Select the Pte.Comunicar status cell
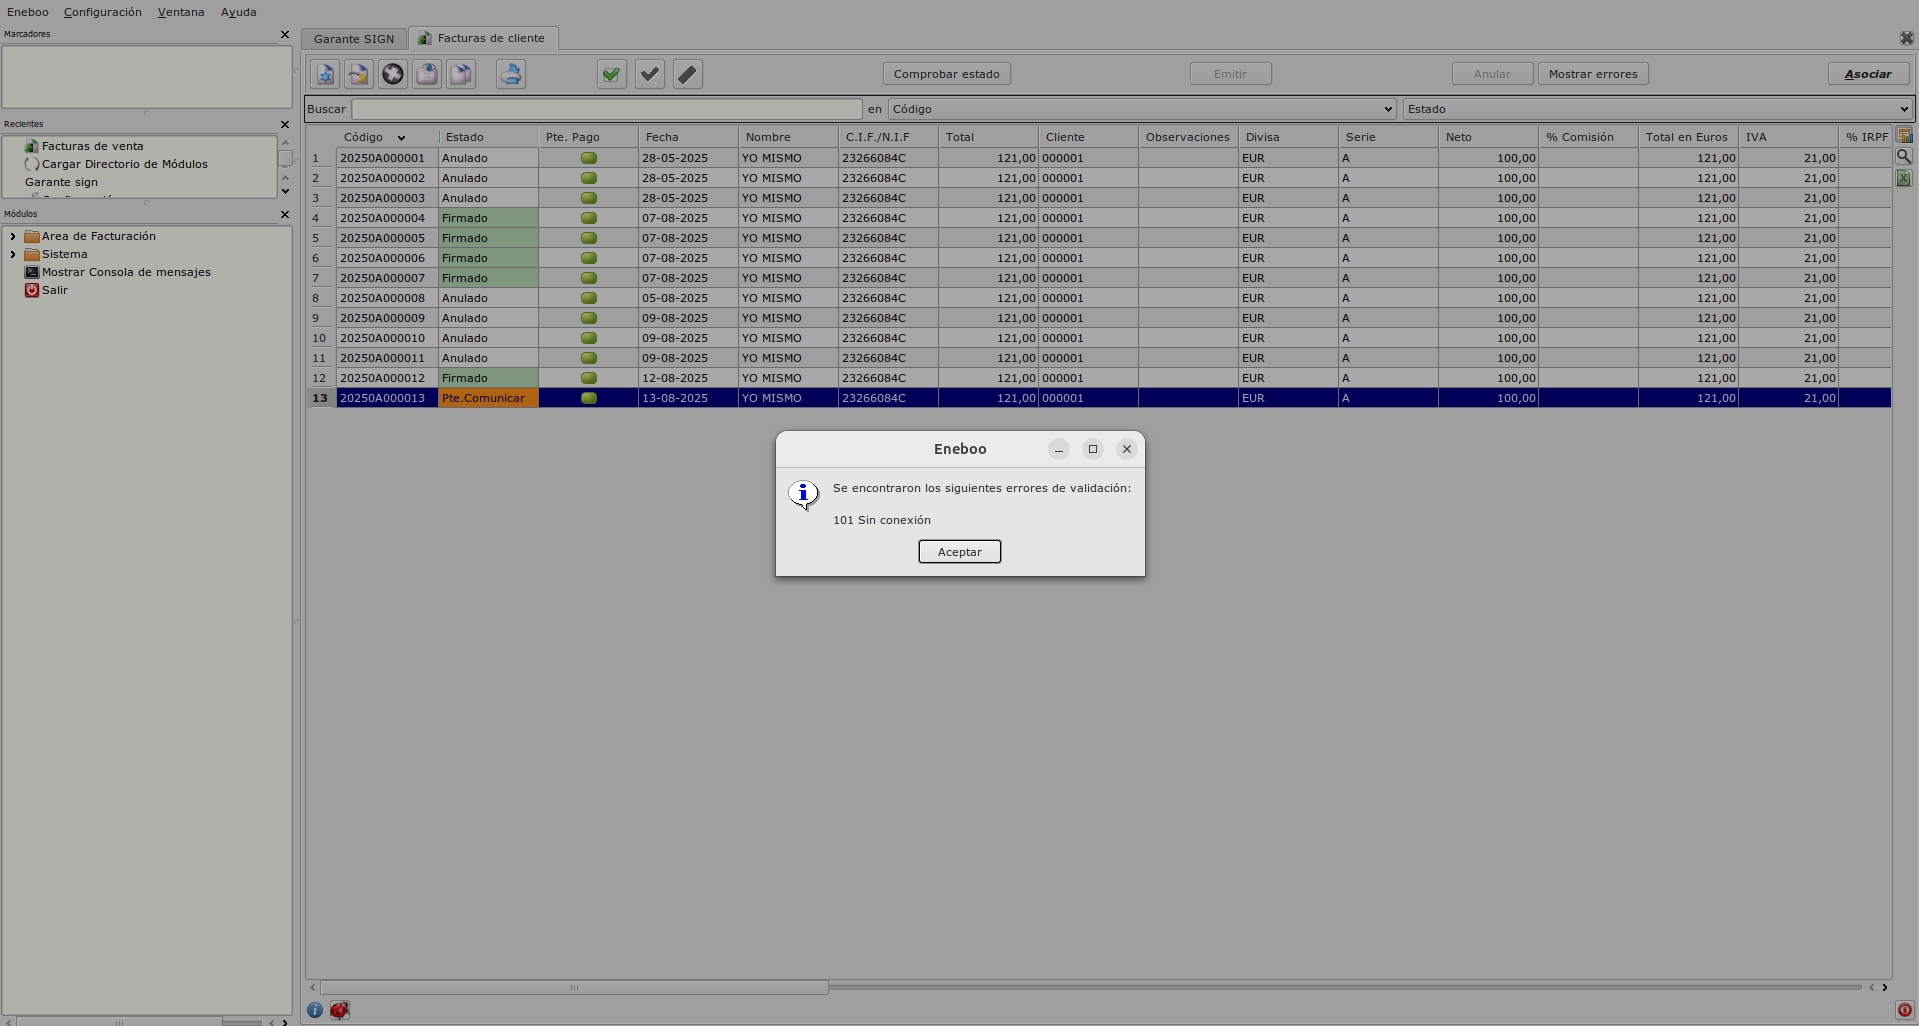The width and height of the screenshot is (1919, 1026). coord(488,398)
